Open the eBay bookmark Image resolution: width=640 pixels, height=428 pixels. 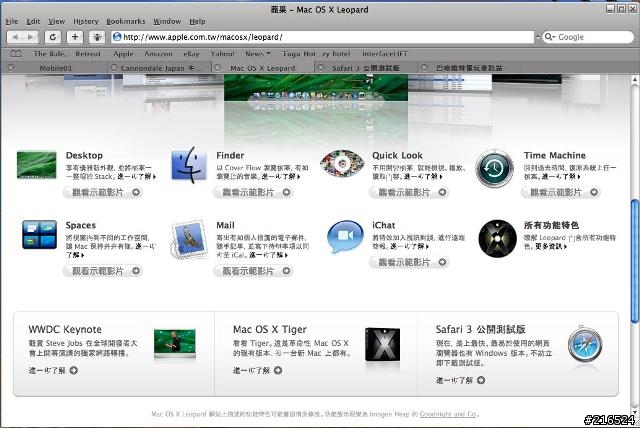point(191,53)
